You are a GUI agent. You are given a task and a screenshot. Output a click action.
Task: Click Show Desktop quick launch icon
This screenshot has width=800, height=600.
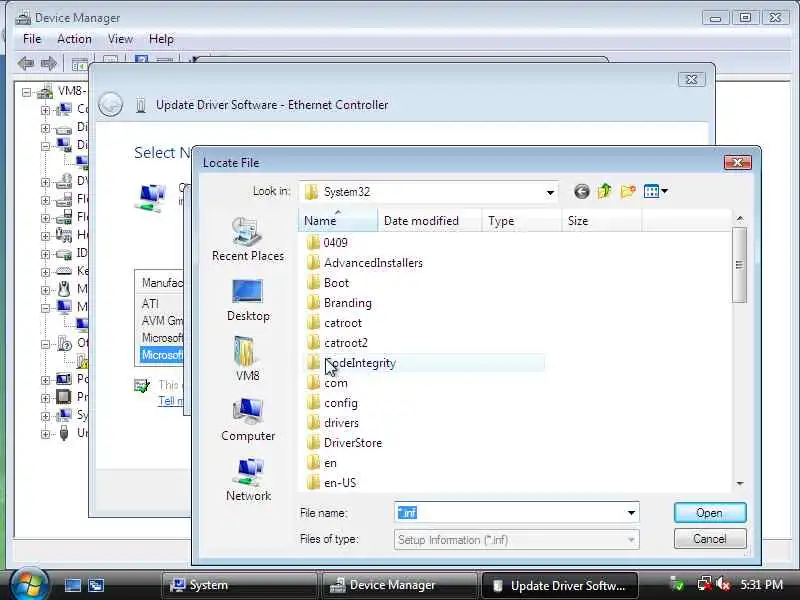click(72, 585)
